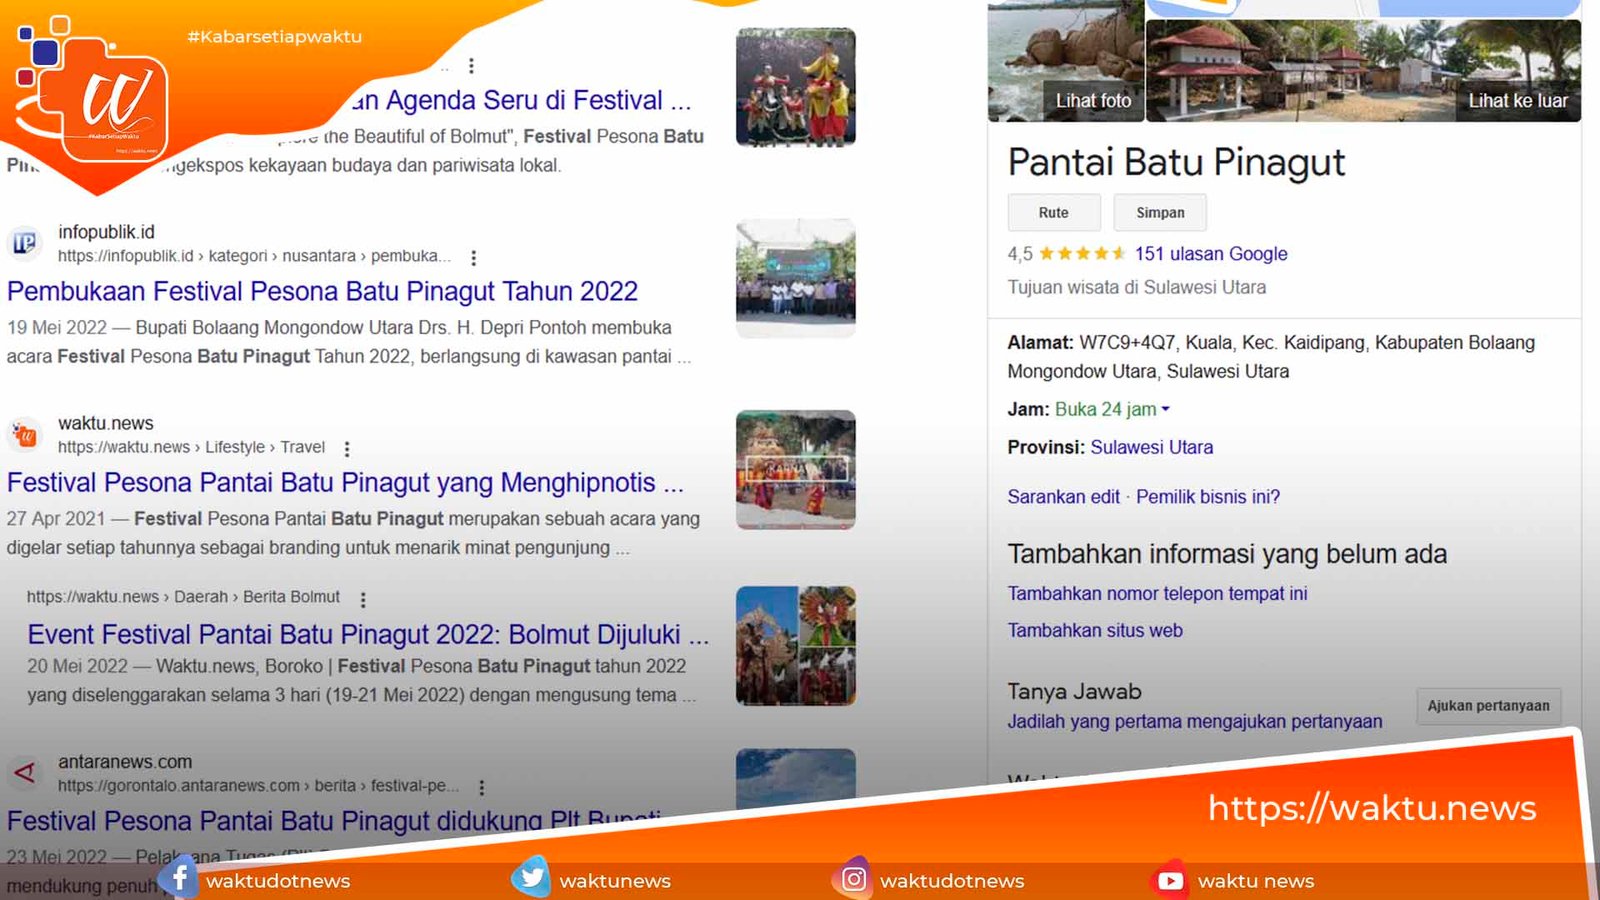Click the waktudotnews label next to Instagram
This screenshot has width=1600, height=900.
tap(952, 881)
